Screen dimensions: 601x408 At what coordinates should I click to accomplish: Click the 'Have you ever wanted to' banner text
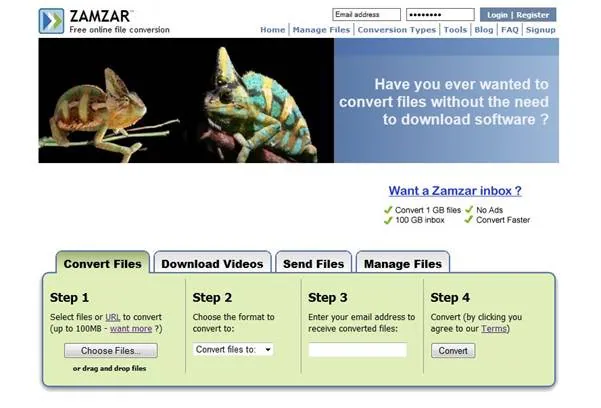[461, 84]
